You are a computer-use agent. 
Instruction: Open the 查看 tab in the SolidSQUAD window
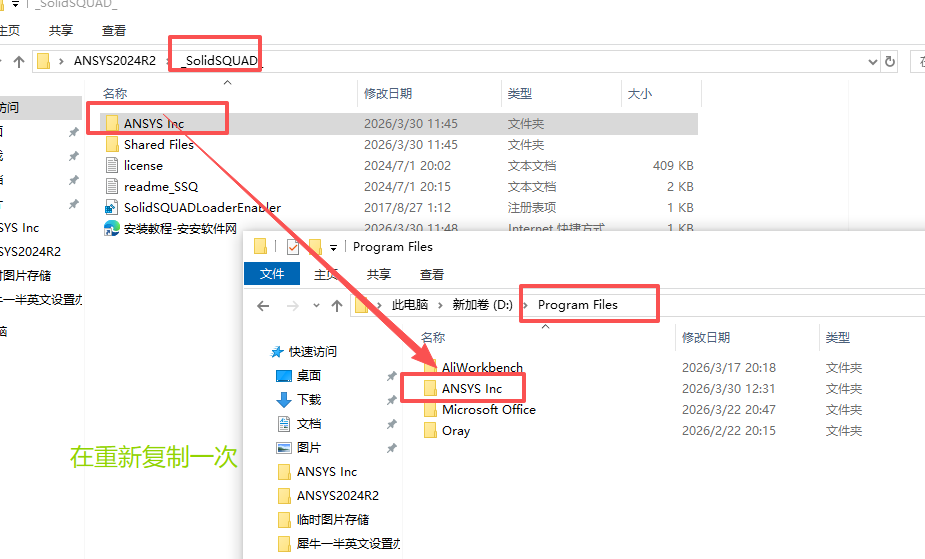pos(114,31)
